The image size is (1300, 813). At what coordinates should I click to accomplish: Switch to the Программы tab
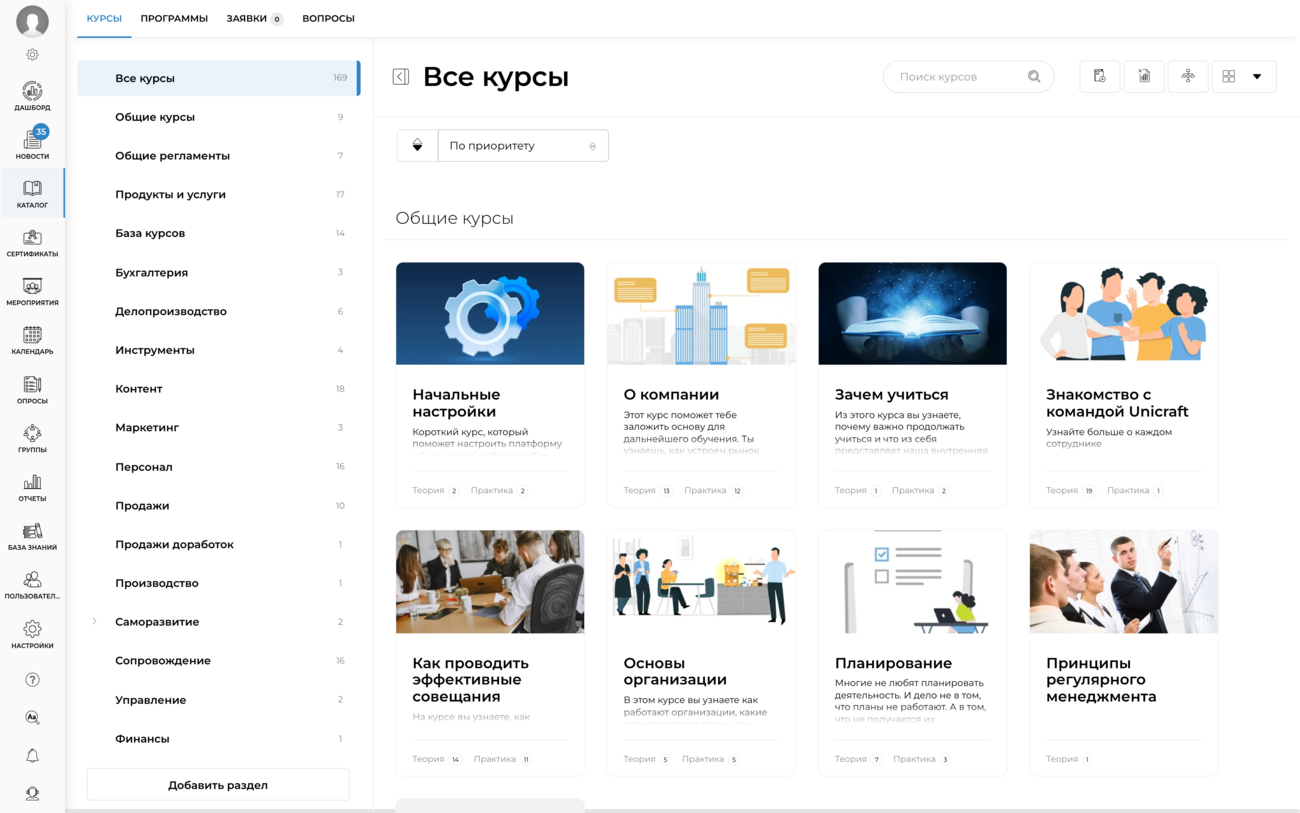pos(174,18)
